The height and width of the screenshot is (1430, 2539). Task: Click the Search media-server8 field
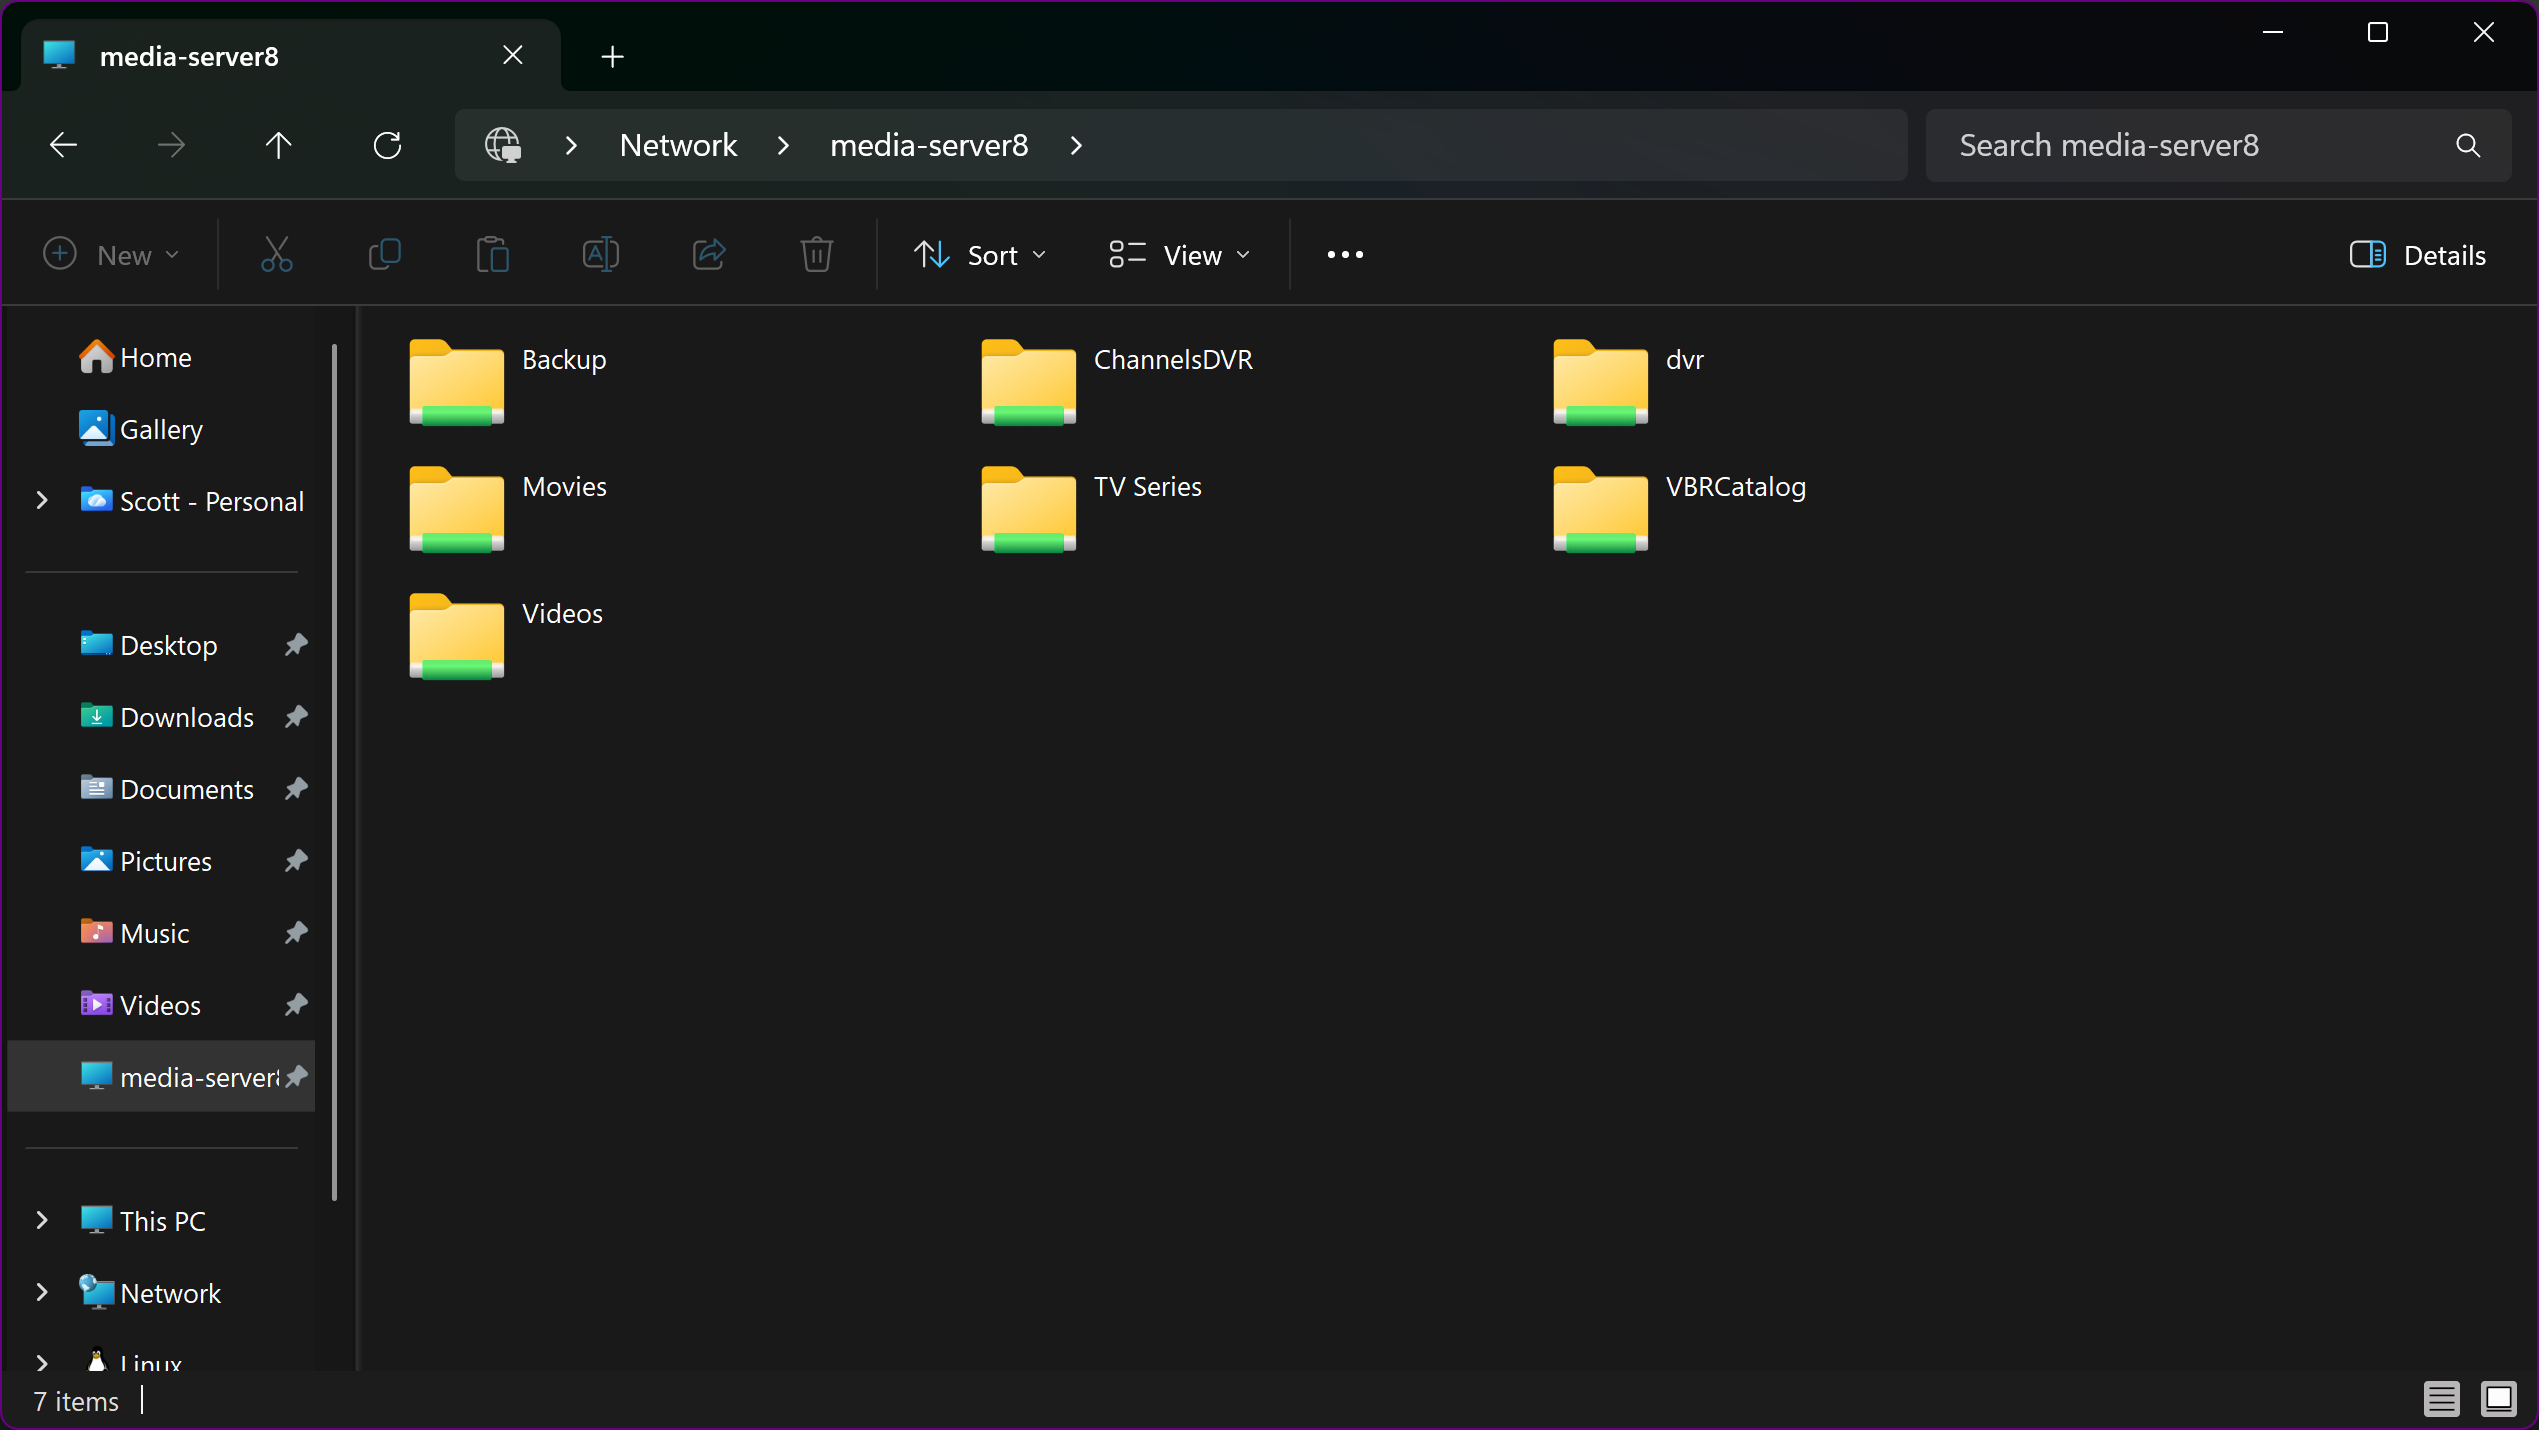point(2200,146)
